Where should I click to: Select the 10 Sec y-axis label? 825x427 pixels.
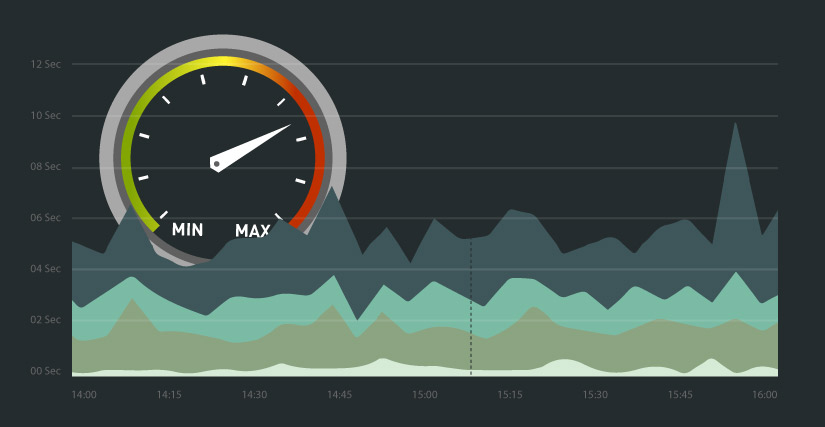(46, 116)
